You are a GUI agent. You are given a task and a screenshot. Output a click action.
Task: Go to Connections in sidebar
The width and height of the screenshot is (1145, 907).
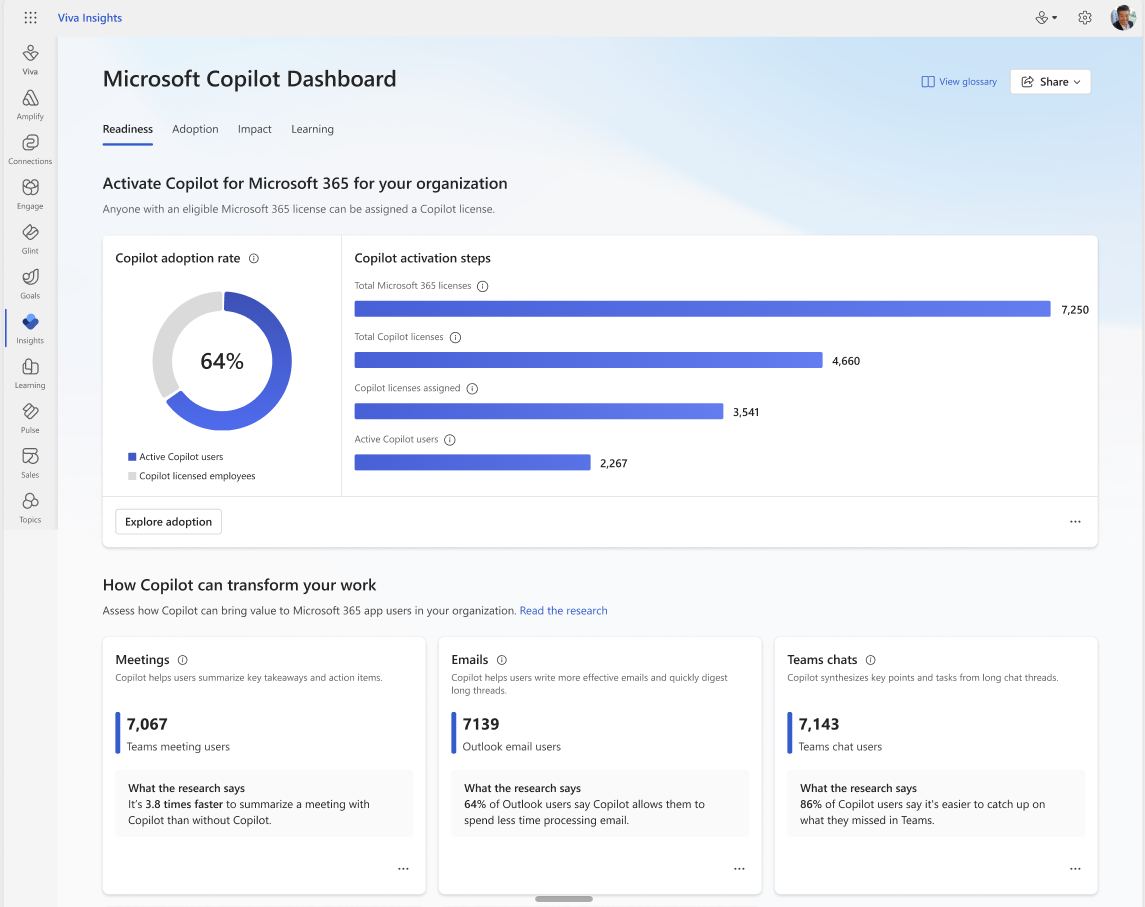coord(30,150)
